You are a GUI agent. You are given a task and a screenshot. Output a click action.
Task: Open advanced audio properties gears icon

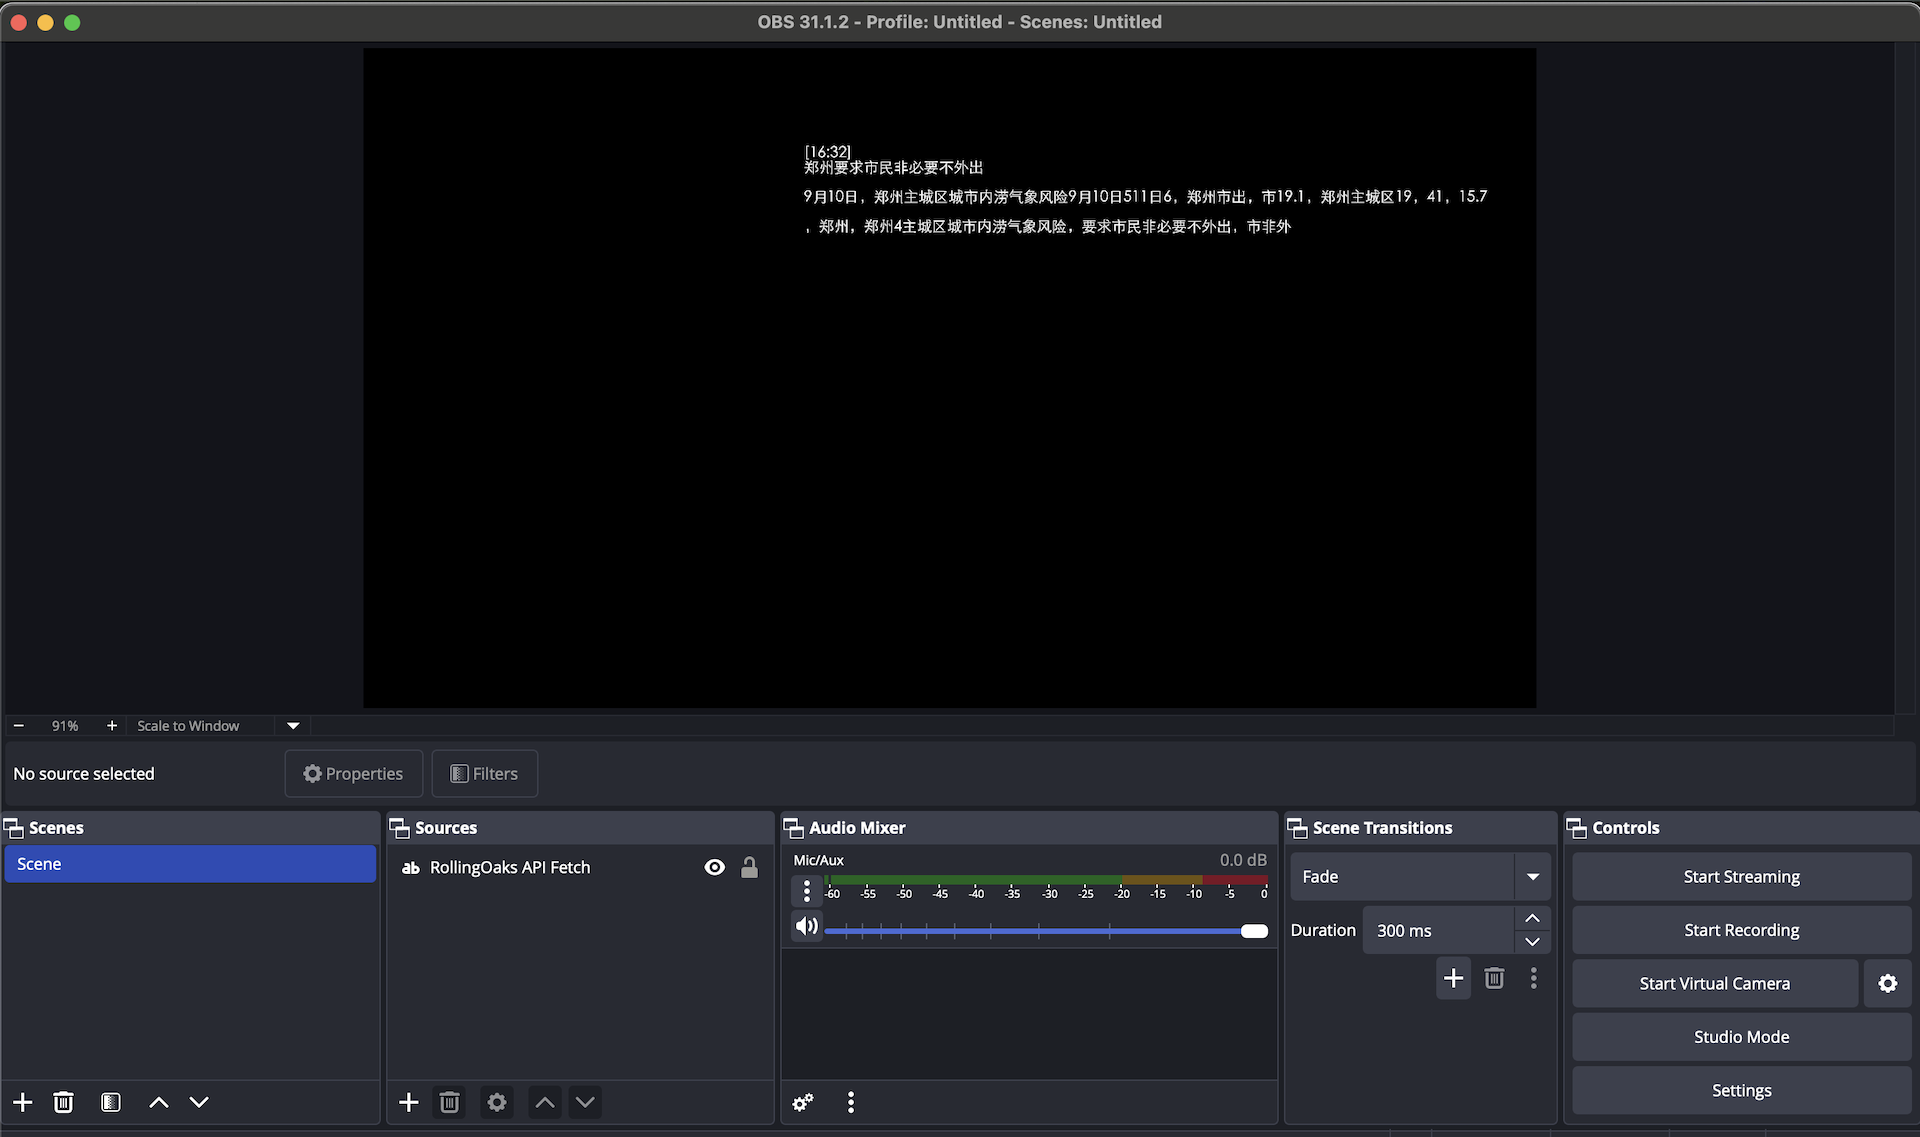[x=803, y=1102]
